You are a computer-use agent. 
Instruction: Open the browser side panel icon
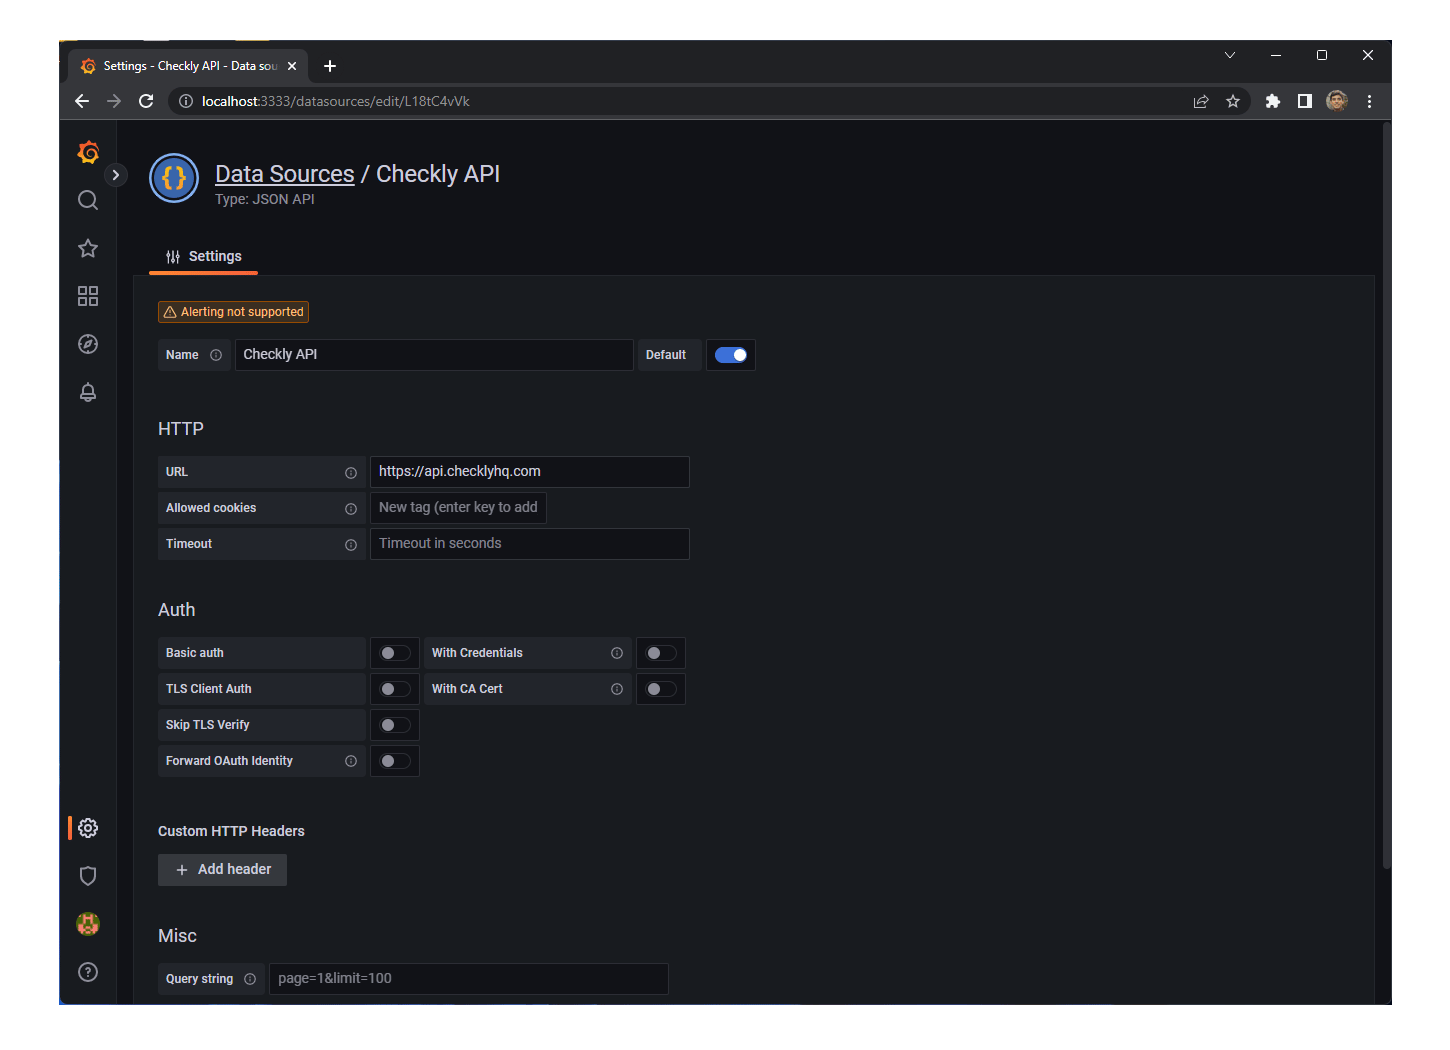pos(1305,101)
